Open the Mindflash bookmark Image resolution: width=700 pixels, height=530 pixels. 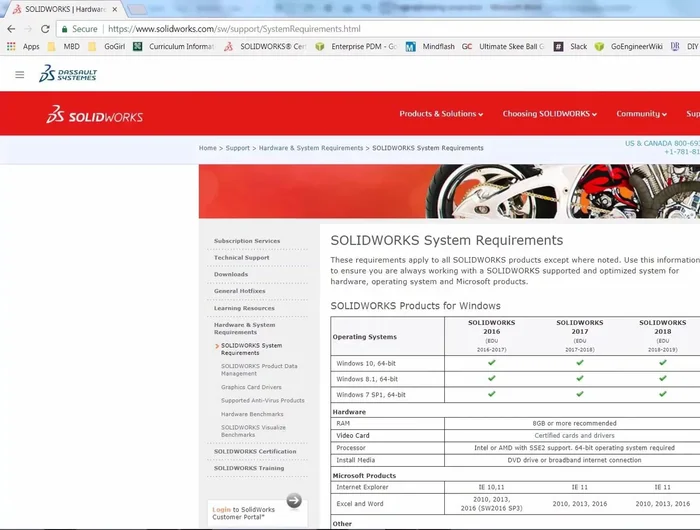click(x=430, y=46)
